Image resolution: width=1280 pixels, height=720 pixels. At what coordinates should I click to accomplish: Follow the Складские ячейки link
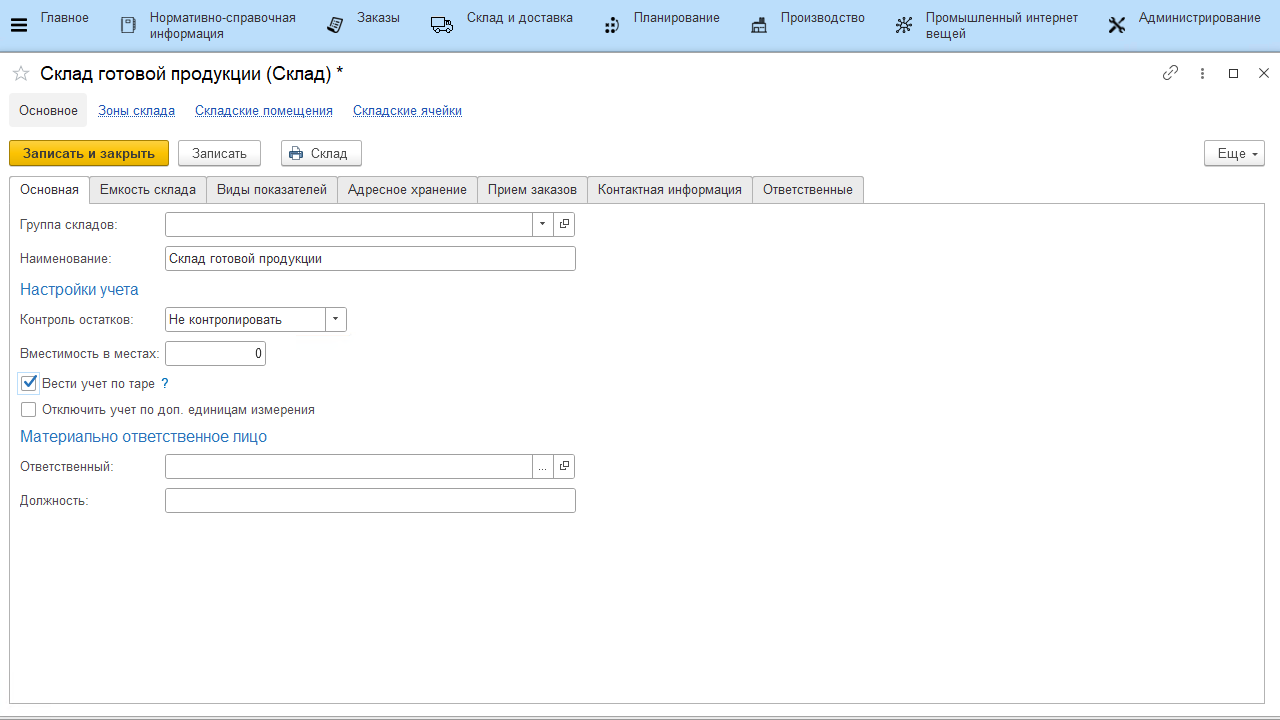pyautogui.click(x=407, y=111)
